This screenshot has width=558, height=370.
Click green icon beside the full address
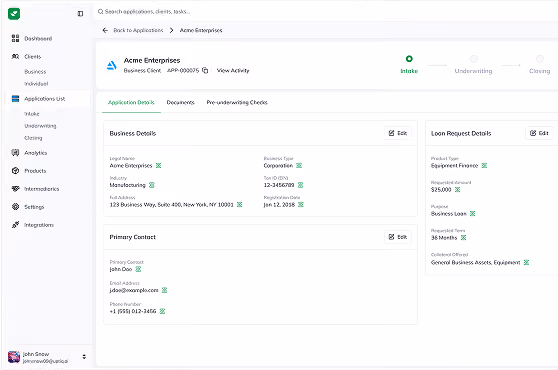click(239, 205)
